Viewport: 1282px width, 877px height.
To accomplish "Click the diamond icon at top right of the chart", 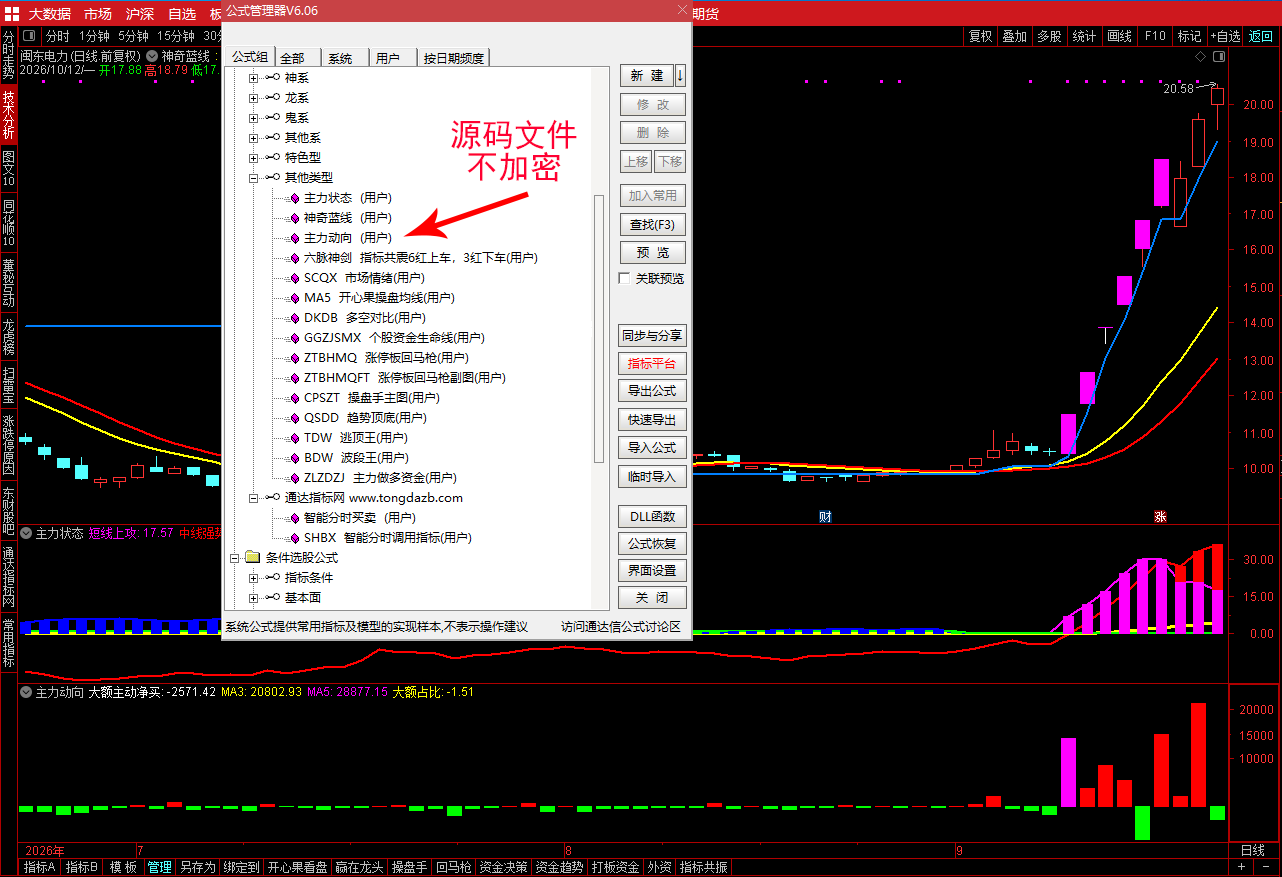I will 1201,56.
